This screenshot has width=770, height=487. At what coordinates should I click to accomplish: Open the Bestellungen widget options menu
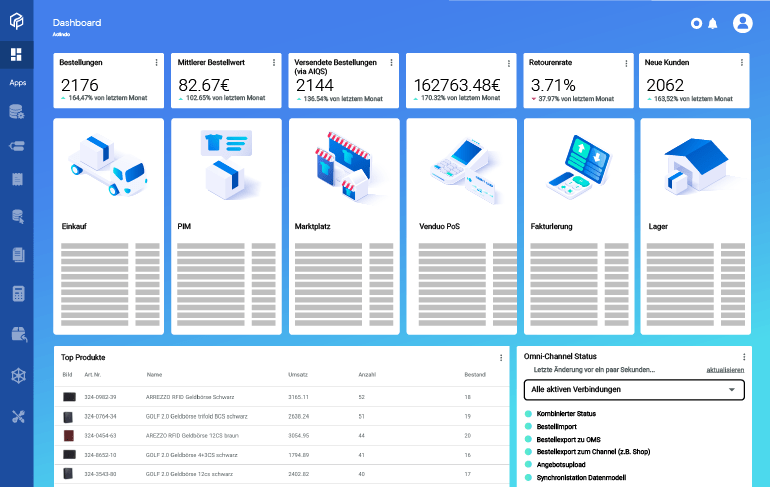click(156, 63)
